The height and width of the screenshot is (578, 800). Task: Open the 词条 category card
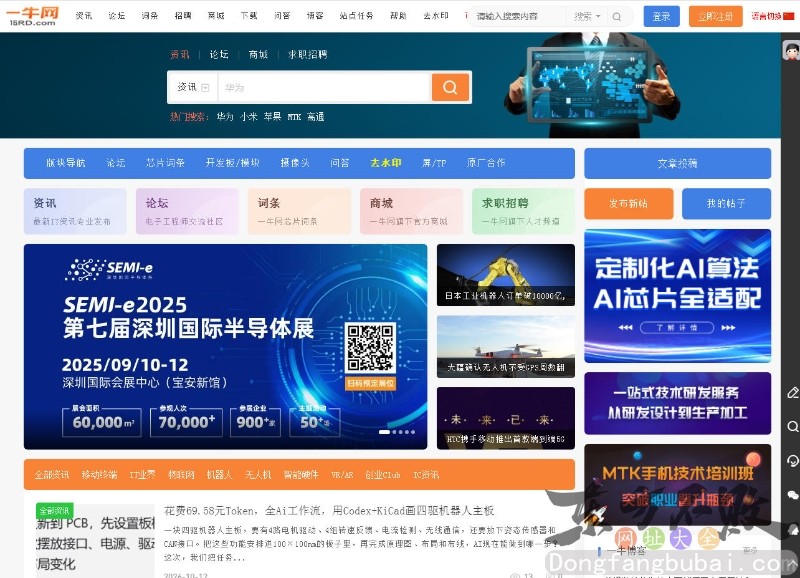tap(299, 211)
